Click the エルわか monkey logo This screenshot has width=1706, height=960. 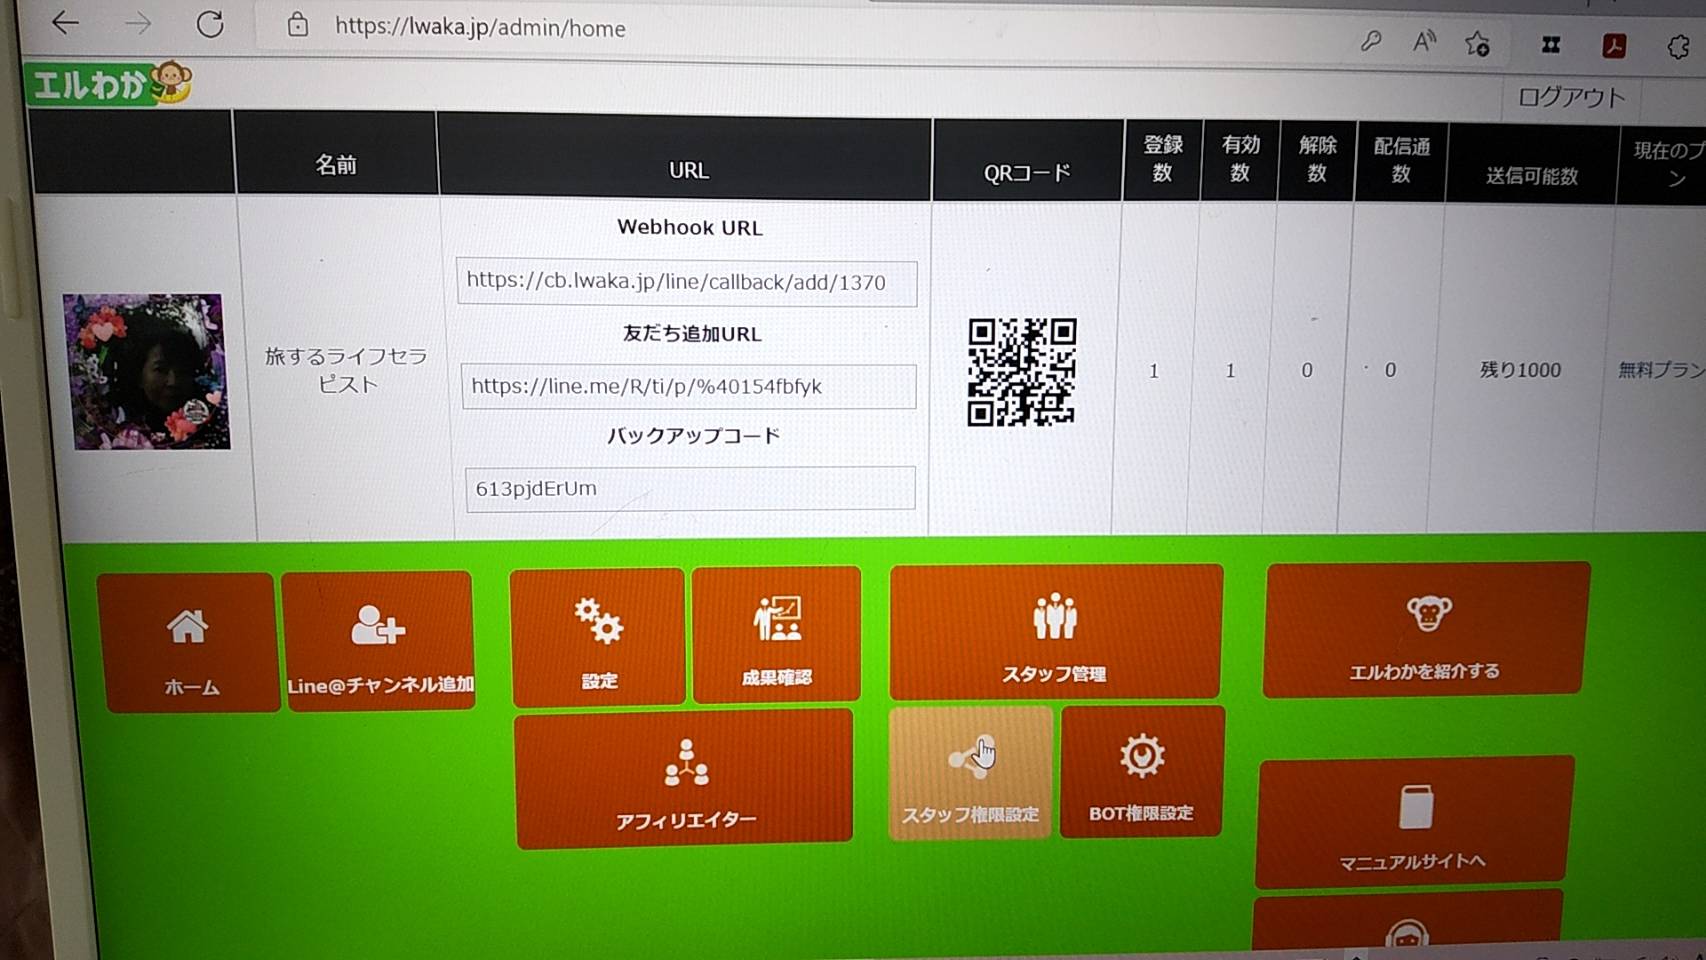pos(109,83)
